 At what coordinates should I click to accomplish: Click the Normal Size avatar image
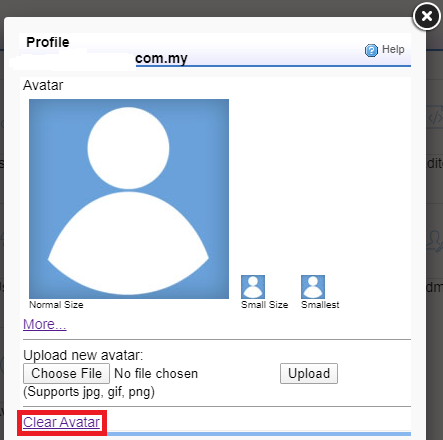(129, 199)
